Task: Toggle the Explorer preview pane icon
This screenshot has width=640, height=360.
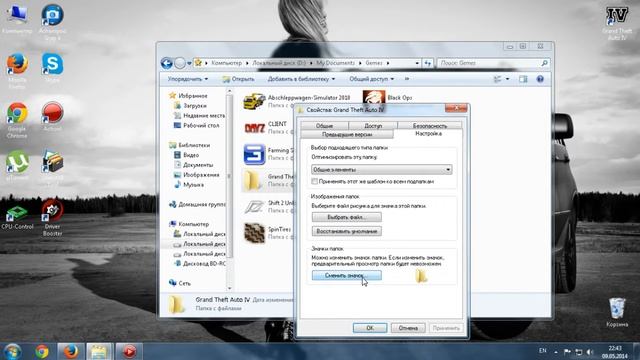Action: (x=523, y=79)
